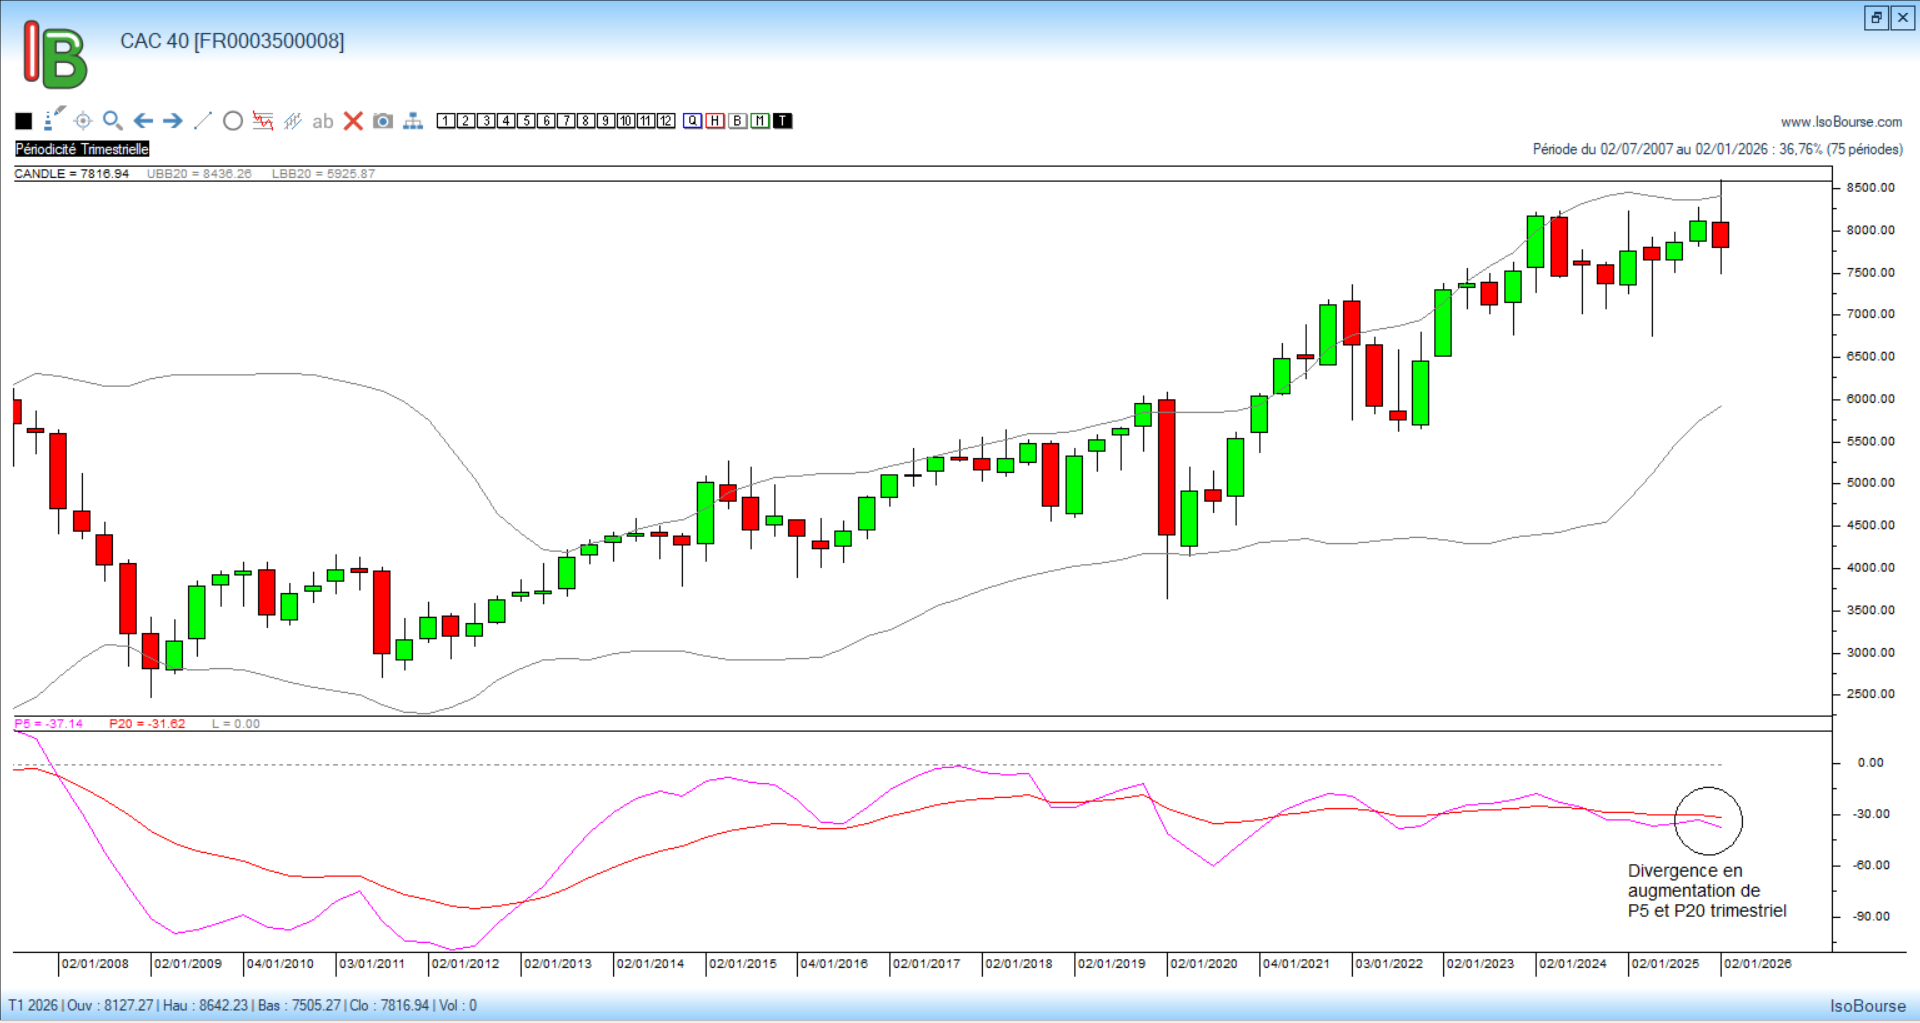Screen dimensions: 1920x1023
Task: Click the Périodicité Trimestrielle label
Action: pos(82,149)
